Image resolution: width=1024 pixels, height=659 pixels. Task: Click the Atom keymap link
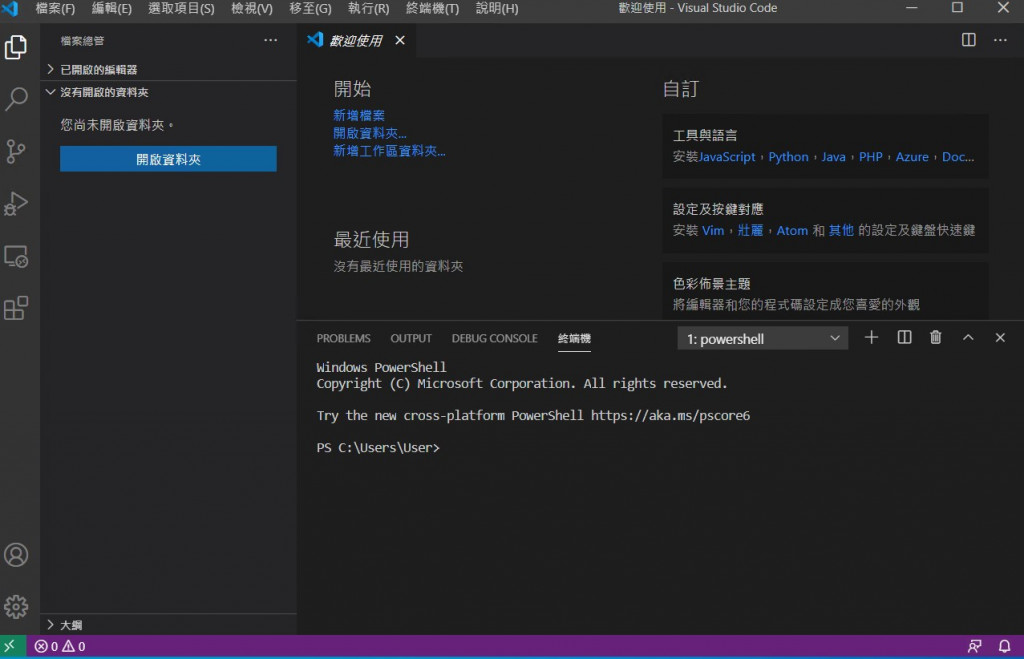(x=792, y=231)
